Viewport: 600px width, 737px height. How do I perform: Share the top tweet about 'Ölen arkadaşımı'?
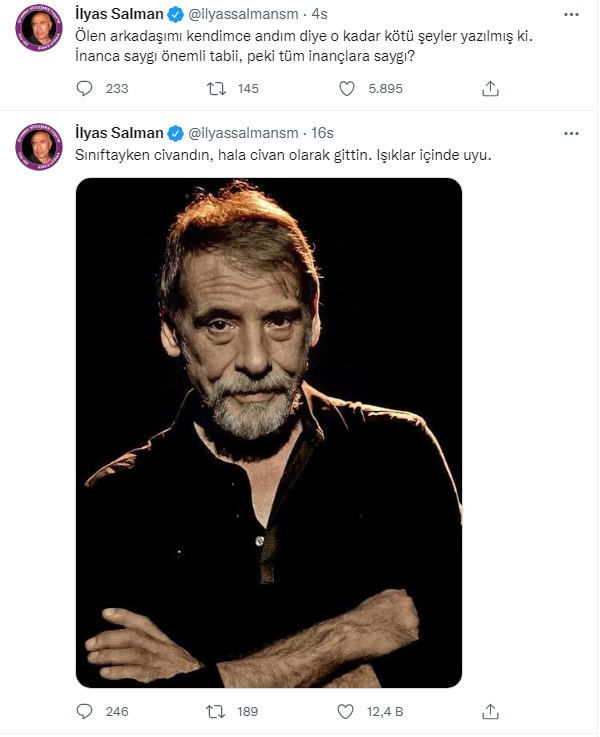pos(490,89)
